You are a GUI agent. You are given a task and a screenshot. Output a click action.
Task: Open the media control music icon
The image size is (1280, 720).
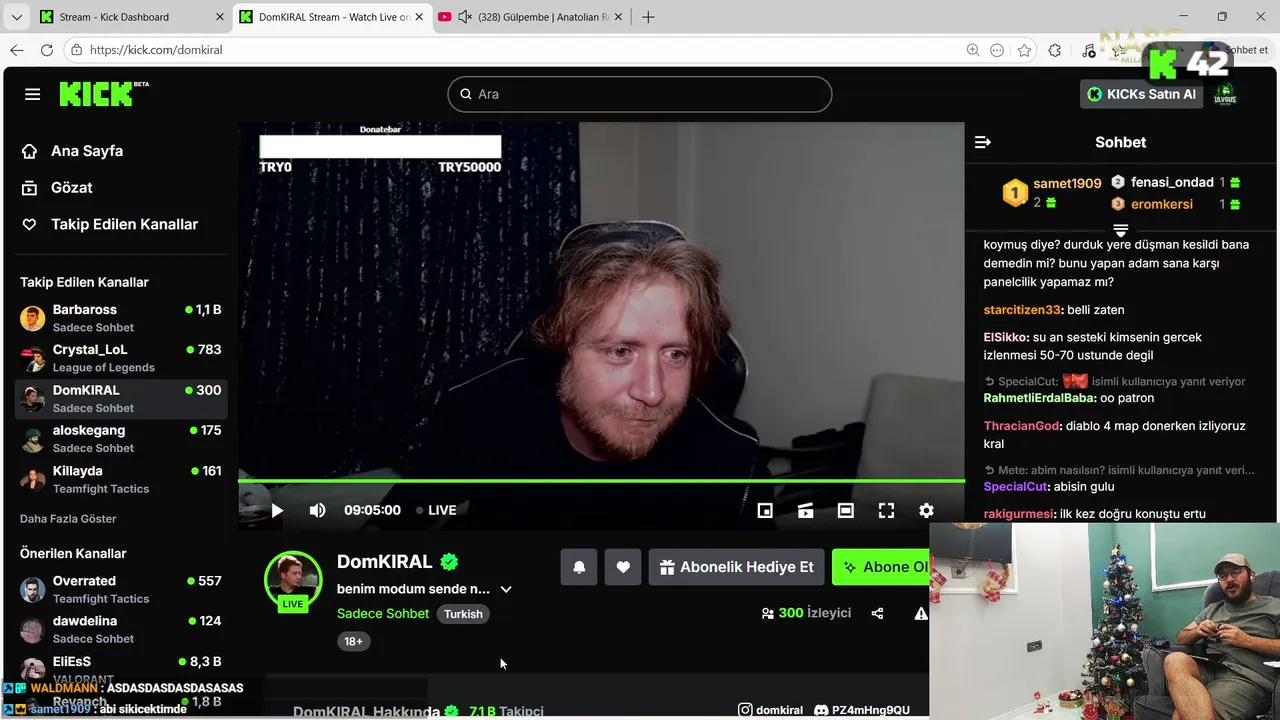coord(1089,50)
